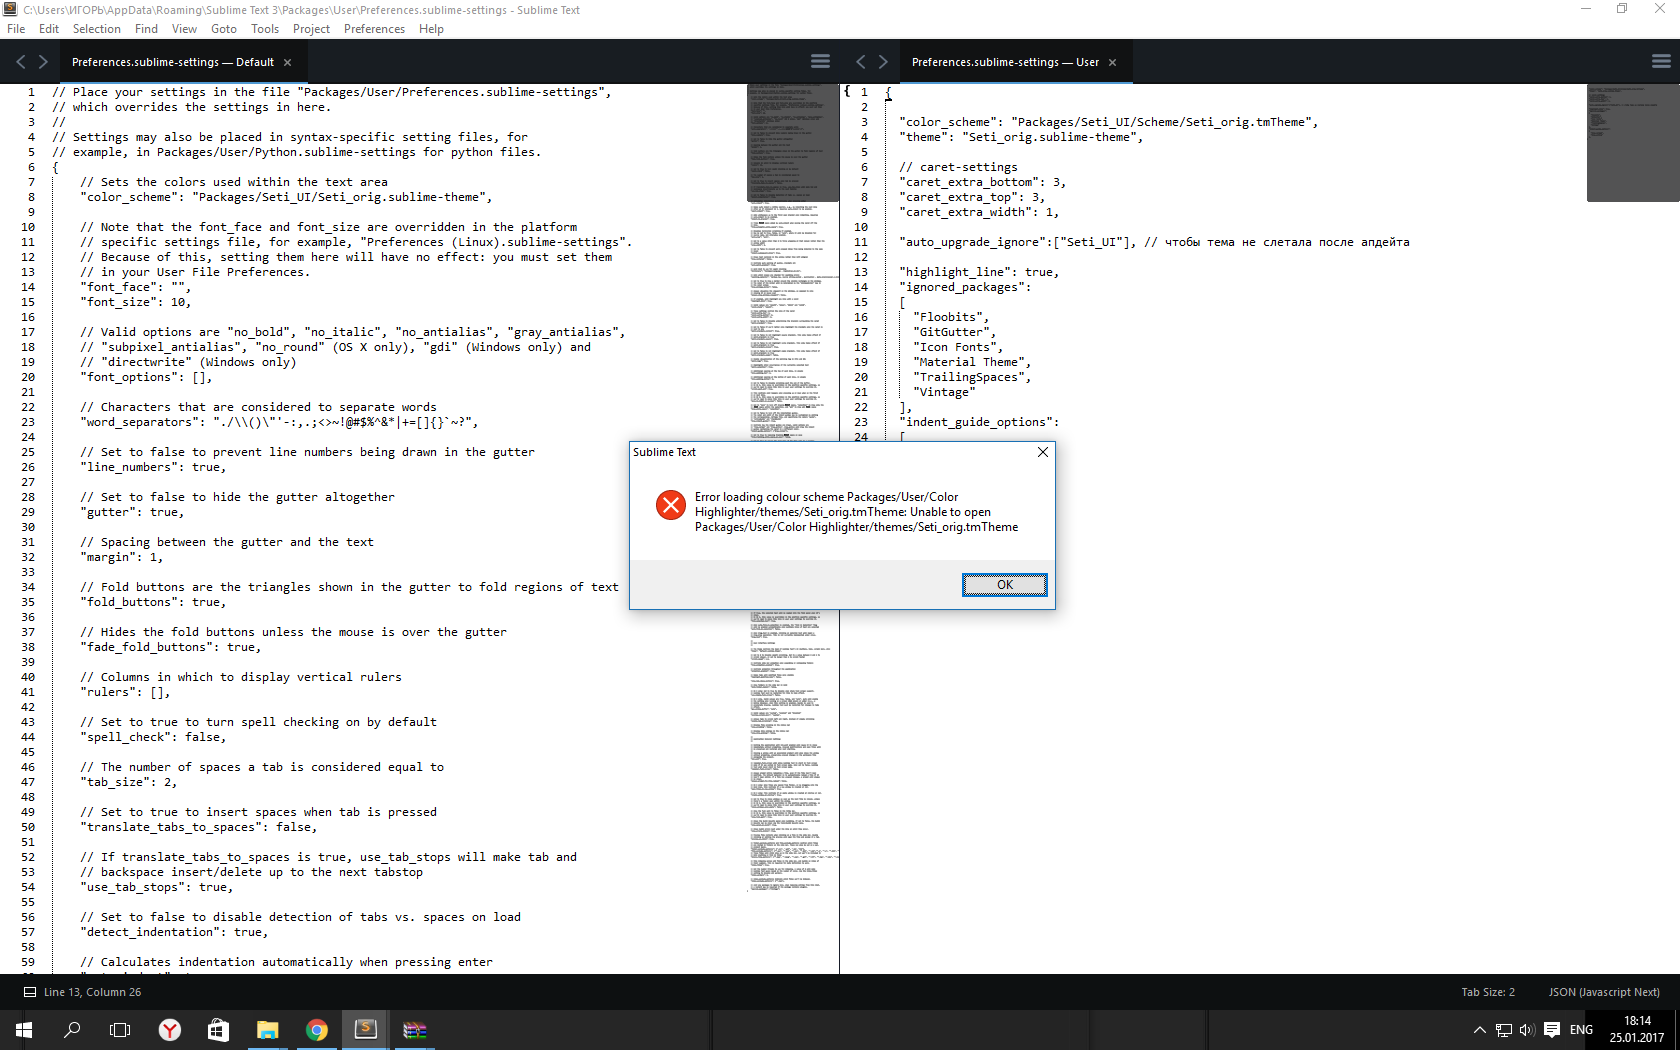
Task: Change JSON (Javascript Next) syntax
Action: (x=1604, y=992)
